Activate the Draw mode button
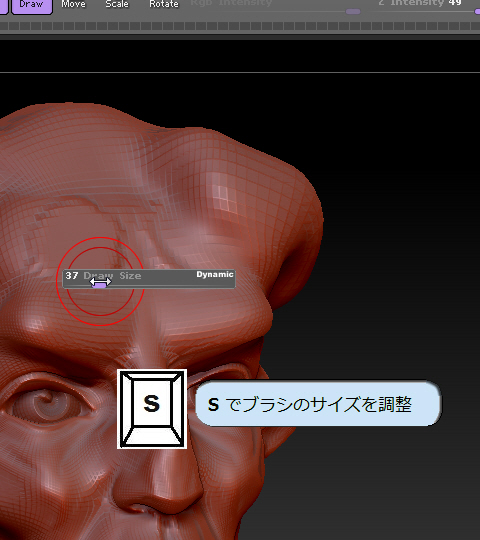The image size is (480, 540). tap(32, 5)
